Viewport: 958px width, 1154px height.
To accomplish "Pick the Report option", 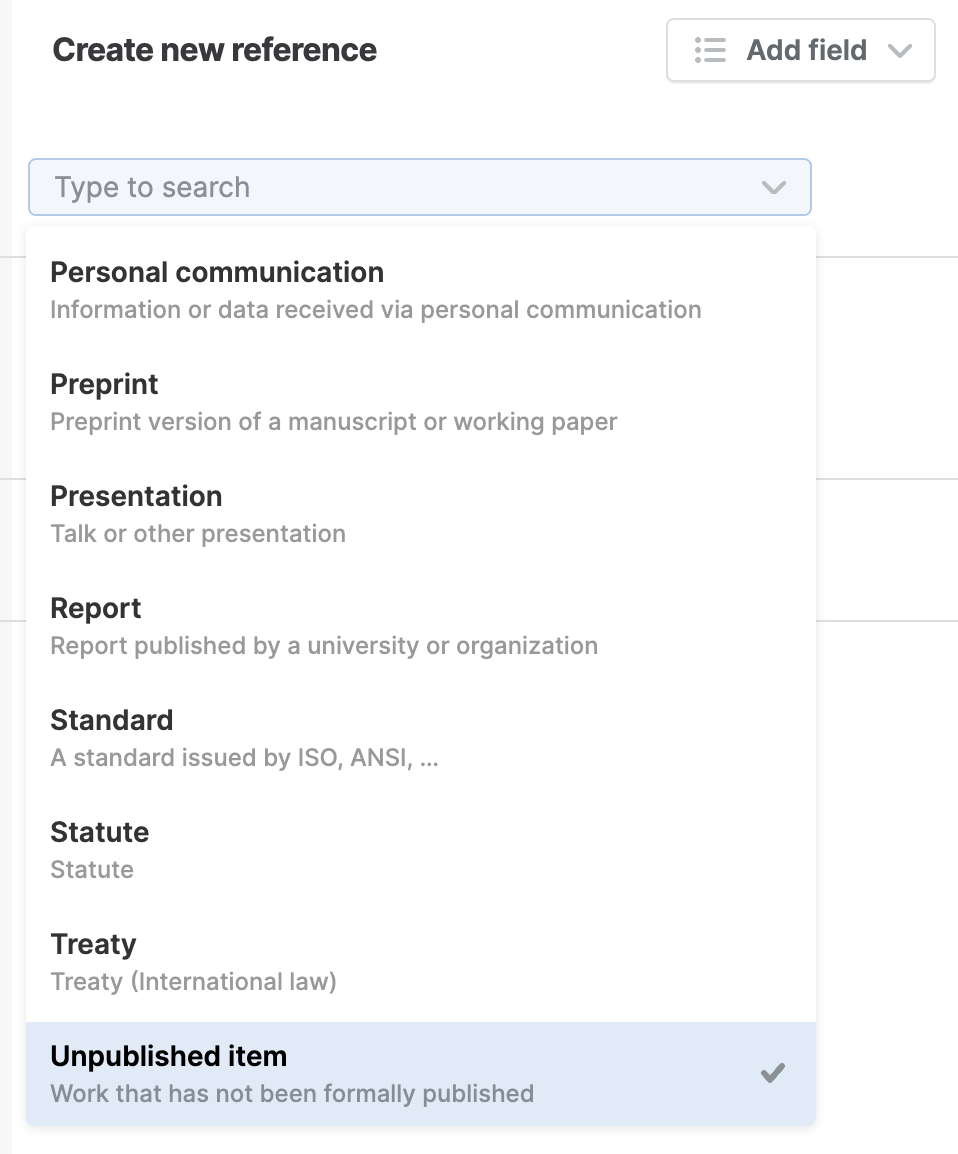I will [96, 608].
